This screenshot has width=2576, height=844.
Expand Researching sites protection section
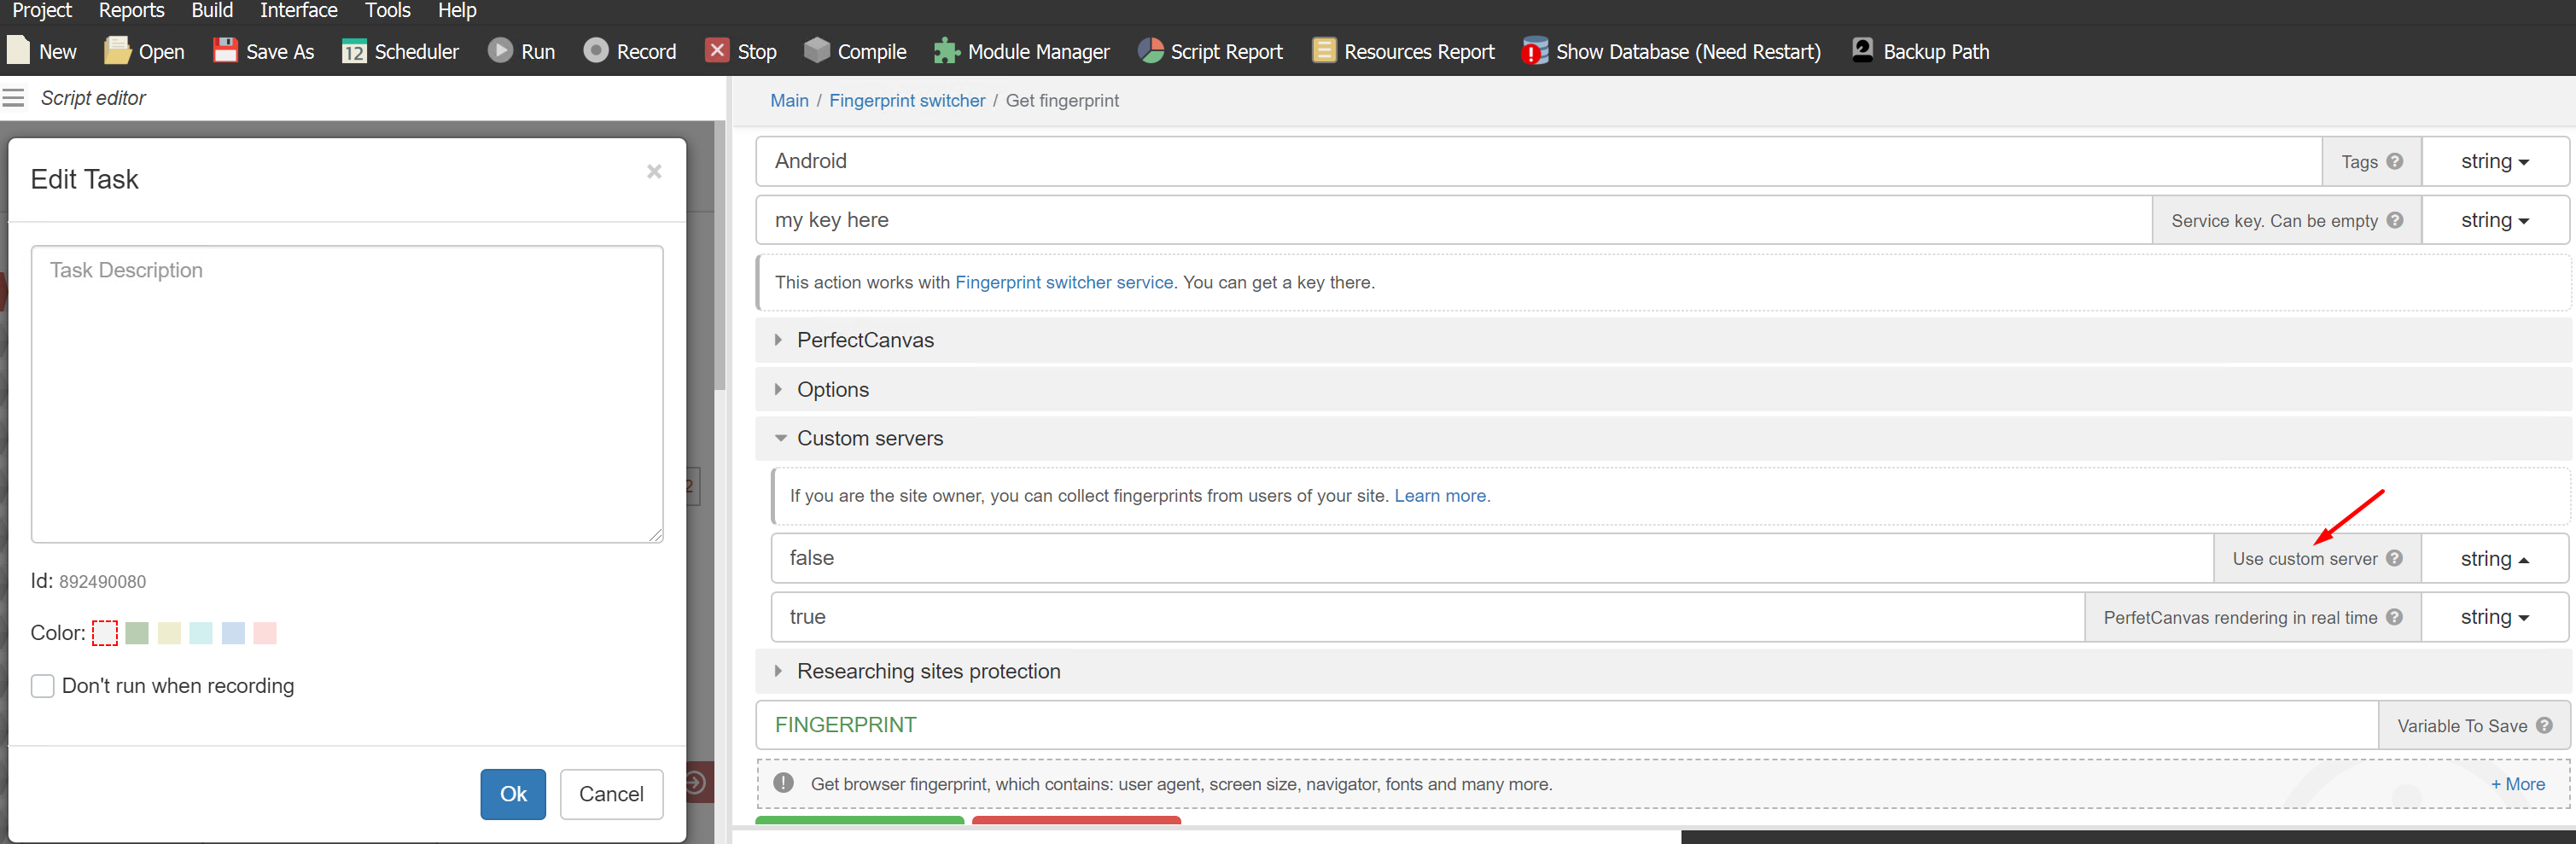(927, 671)
